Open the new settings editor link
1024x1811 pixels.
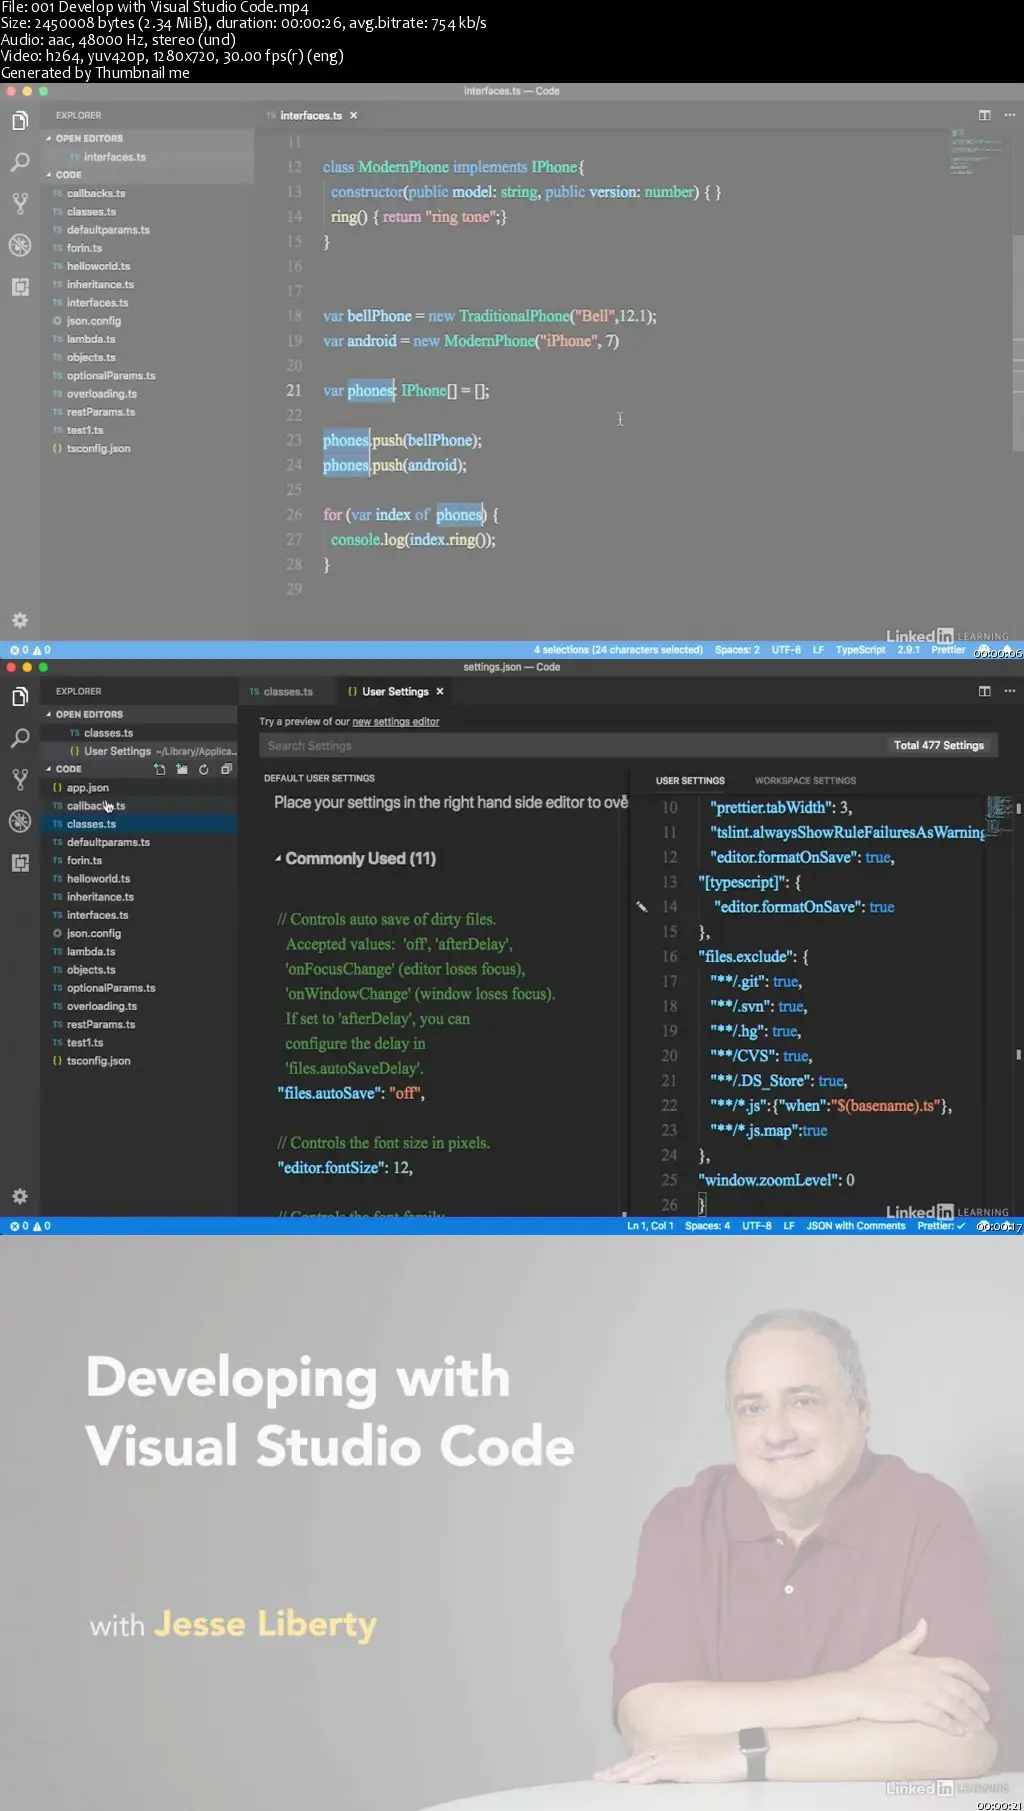point(395,722)
